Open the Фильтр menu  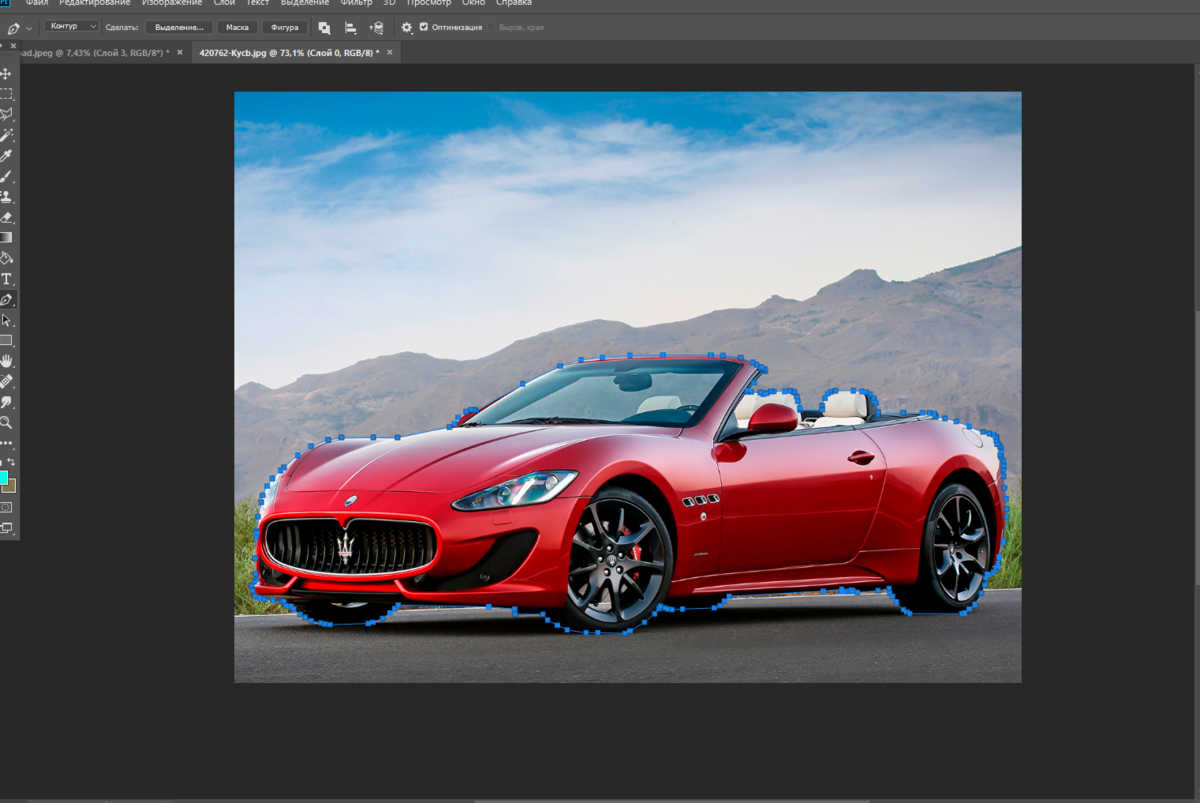(356, 3)
